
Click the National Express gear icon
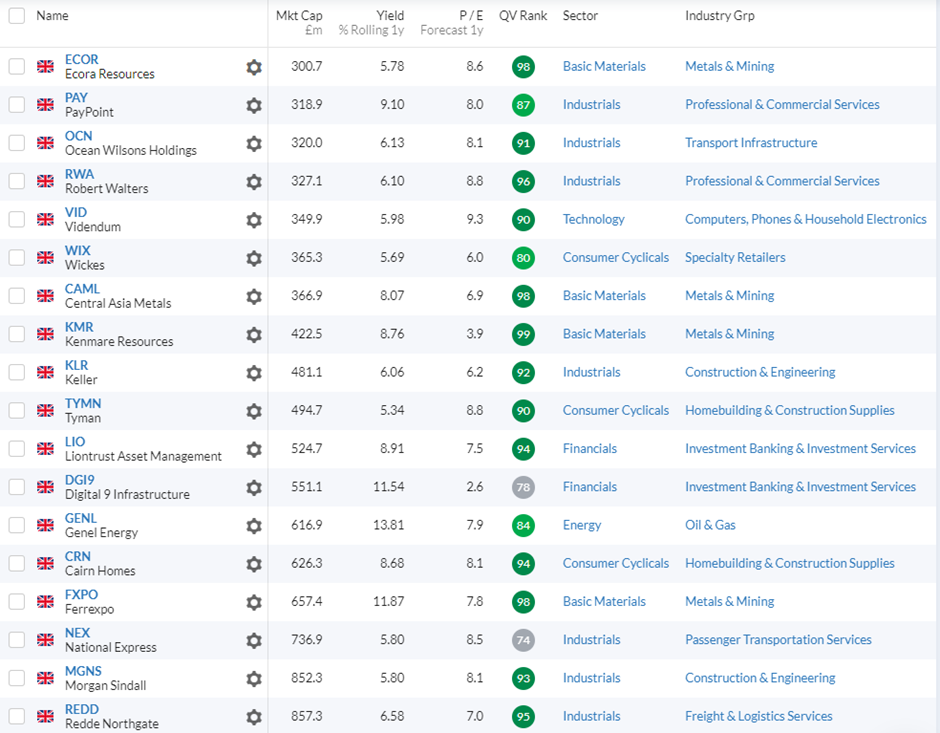pos(254,641)
